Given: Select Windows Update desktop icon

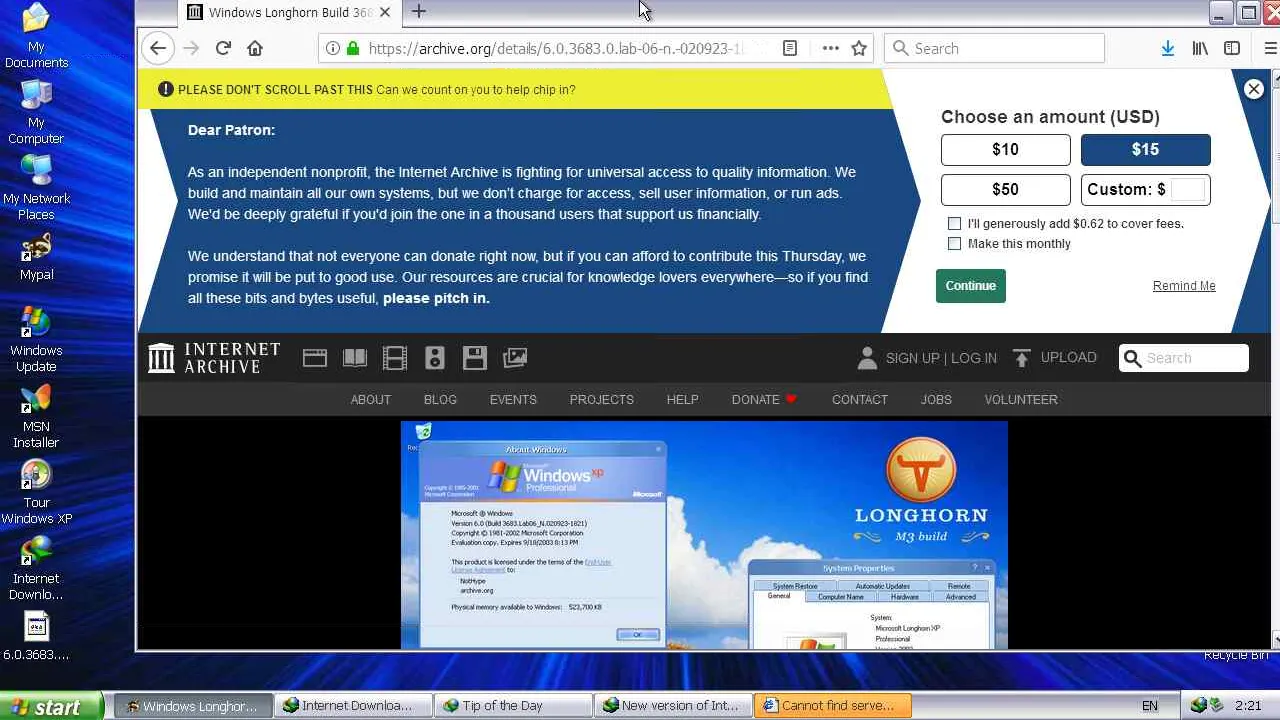Looking at the screenshot, I should coord(36,340).
